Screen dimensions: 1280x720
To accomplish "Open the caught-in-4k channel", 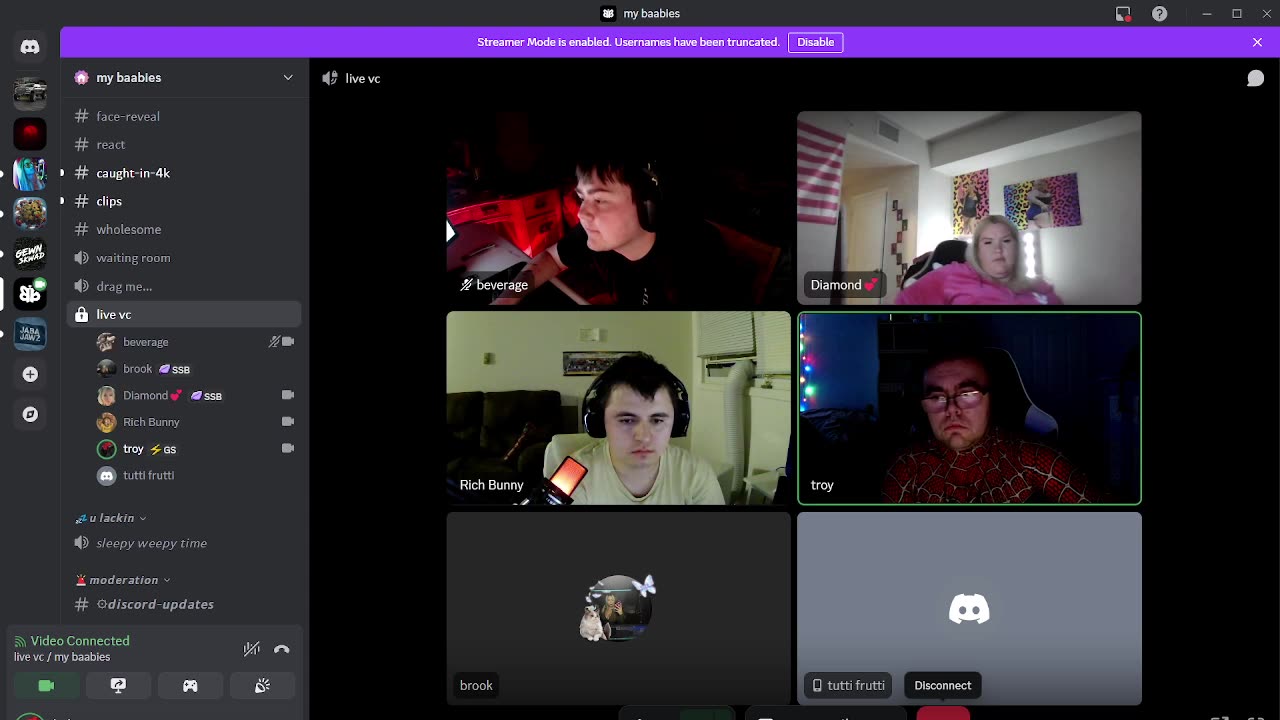I will coord(185,173).
